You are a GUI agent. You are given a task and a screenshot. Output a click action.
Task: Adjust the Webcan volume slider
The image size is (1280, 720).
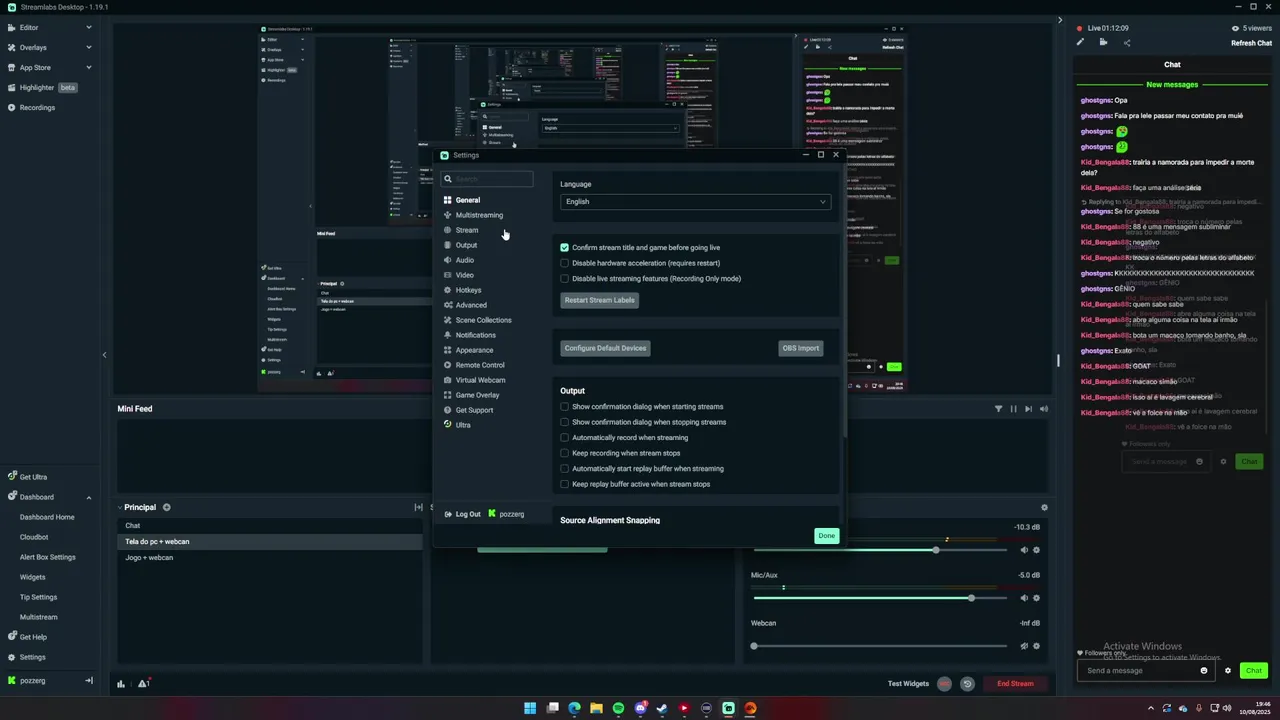coord(879,646)
